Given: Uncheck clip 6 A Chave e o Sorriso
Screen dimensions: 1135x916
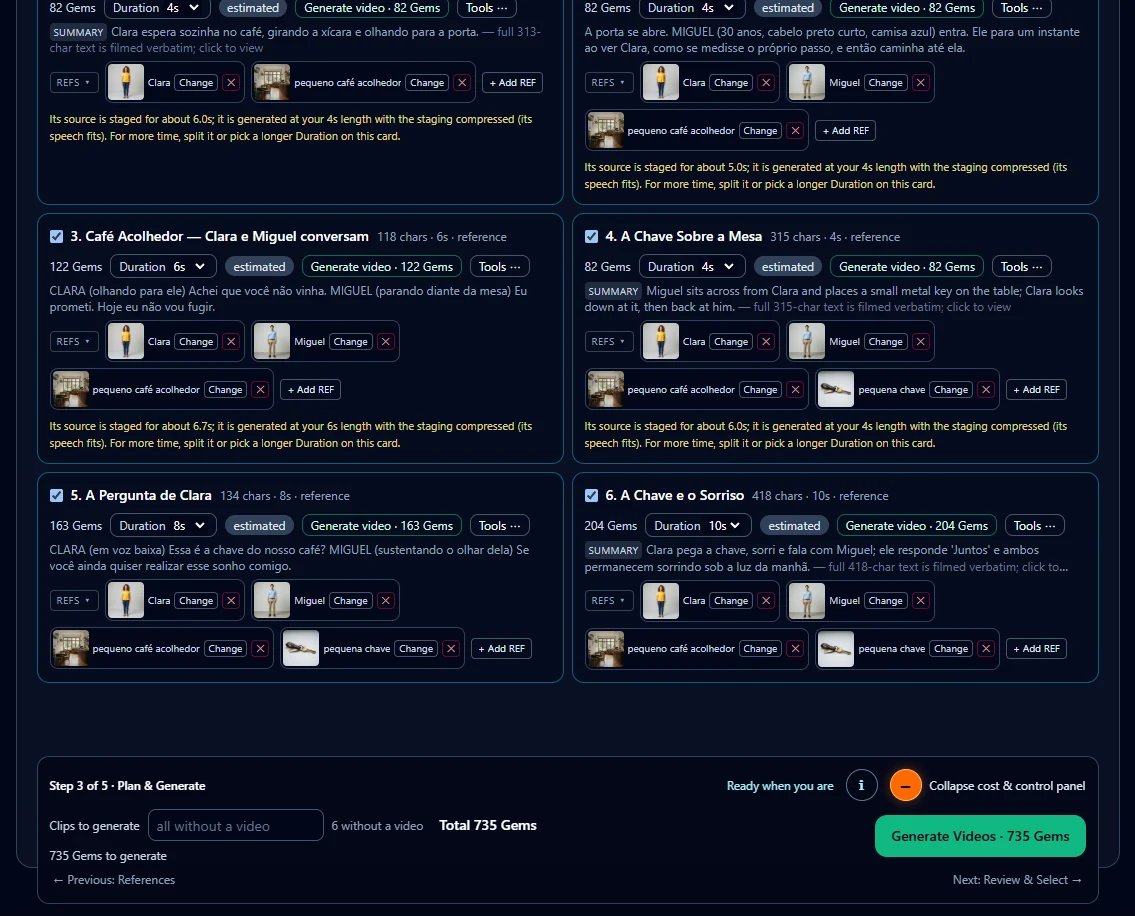Looking at the screenshot, I should 591,496.
